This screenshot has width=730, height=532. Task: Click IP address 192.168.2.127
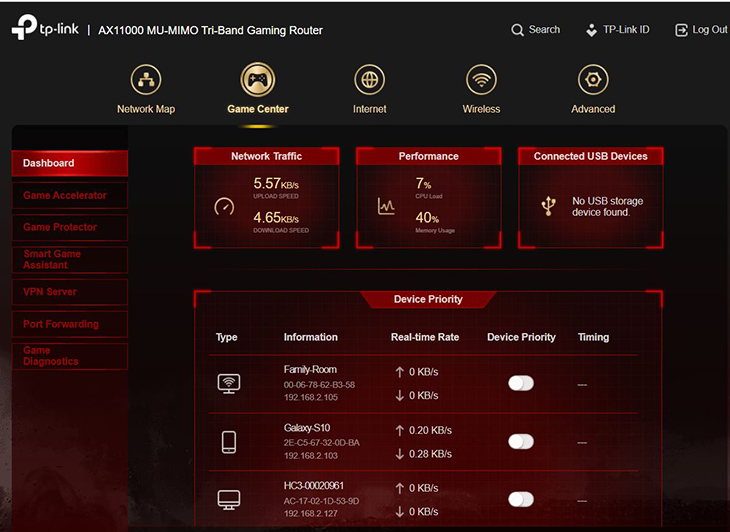311,513
